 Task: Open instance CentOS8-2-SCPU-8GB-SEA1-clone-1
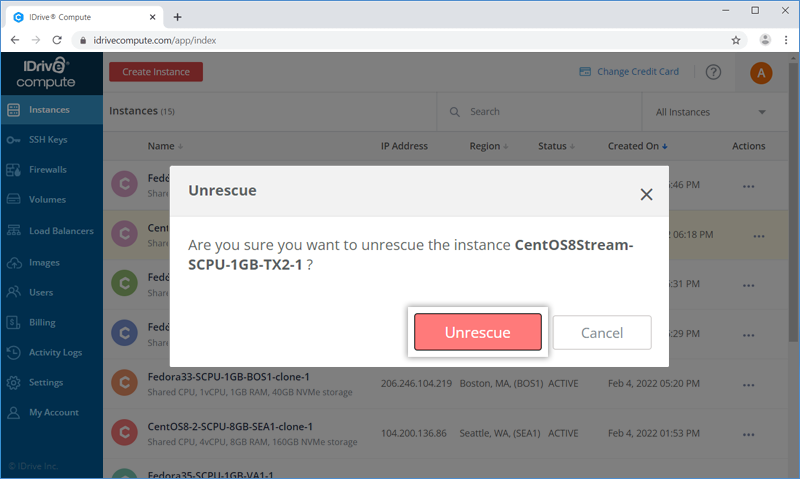230,426
